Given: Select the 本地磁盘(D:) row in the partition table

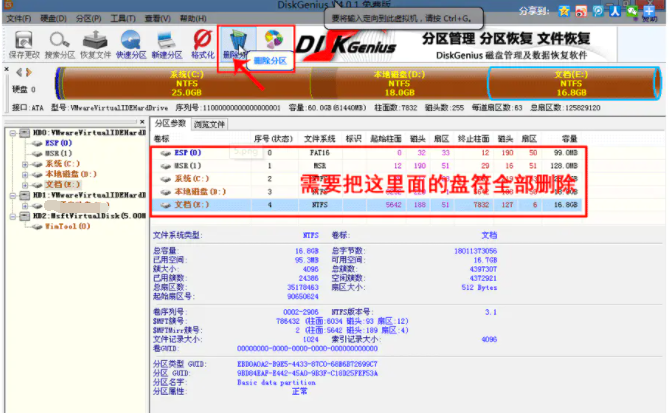Looking at the screenshot, I should (366, 192).
